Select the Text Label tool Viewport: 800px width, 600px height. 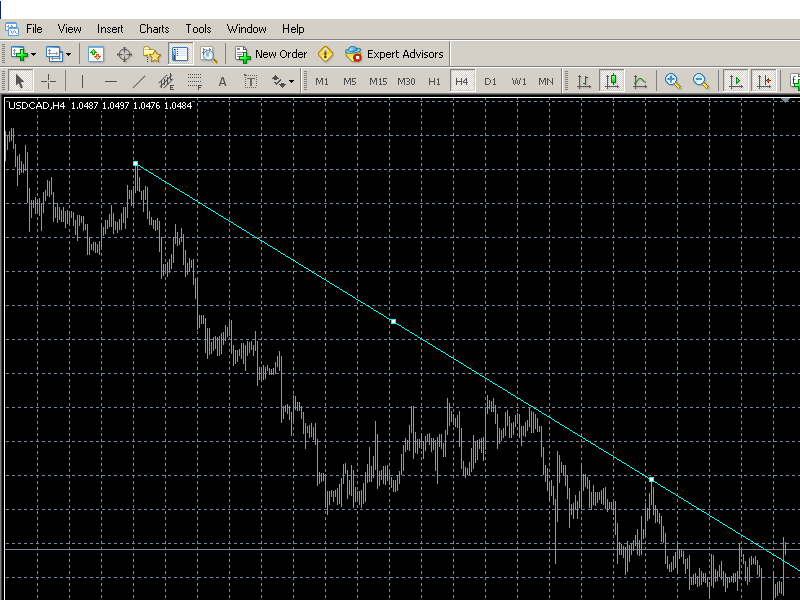click(x=222, y=81)
